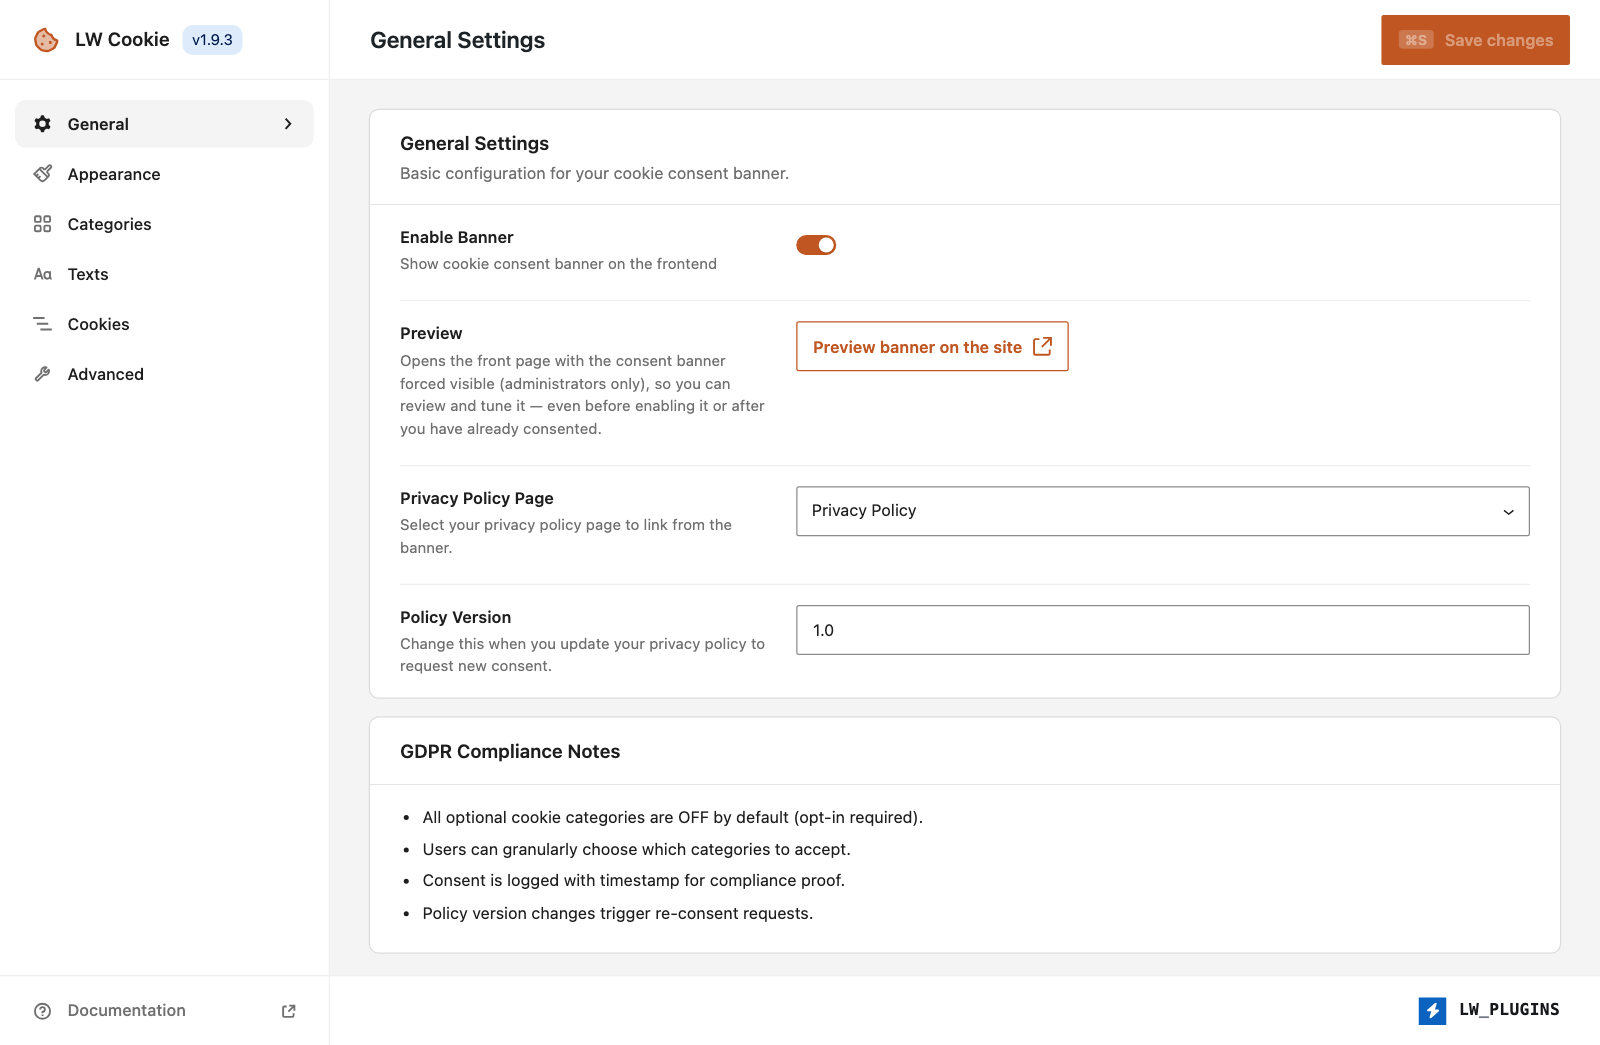Image resolution: width=1600 pixels, height=1045 pixels.
Task: Switch to the Texts section
Action: point(164,274)
